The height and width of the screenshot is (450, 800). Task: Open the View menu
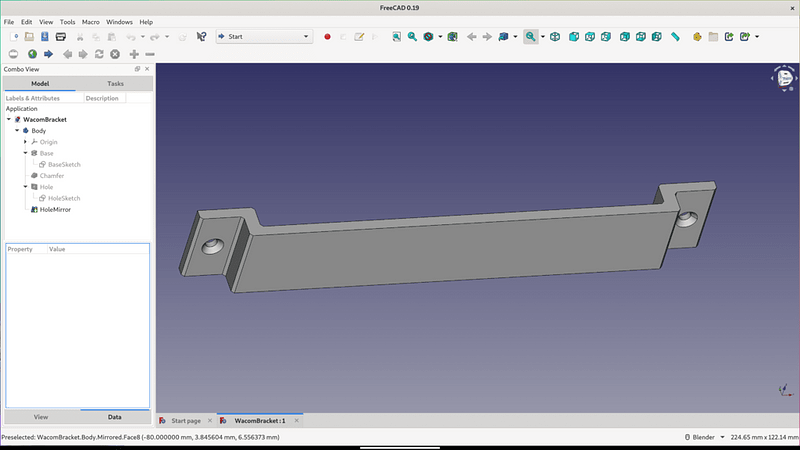(46, 22)
